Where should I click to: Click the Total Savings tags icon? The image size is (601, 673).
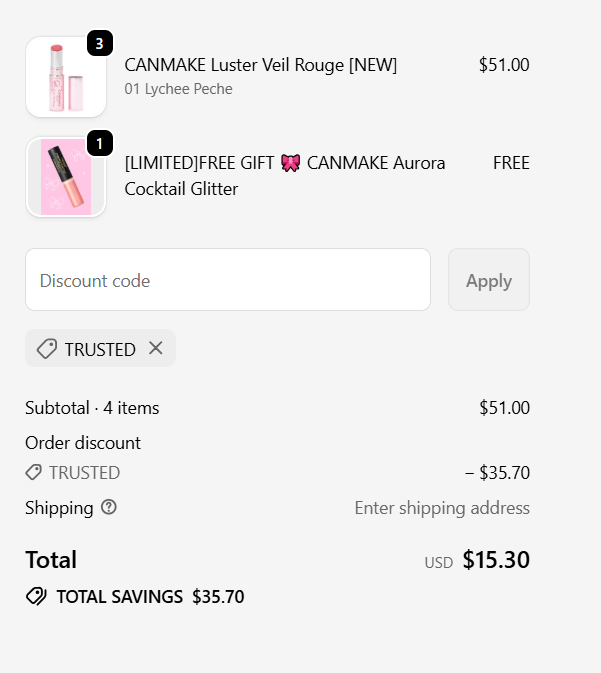[36, 597]
